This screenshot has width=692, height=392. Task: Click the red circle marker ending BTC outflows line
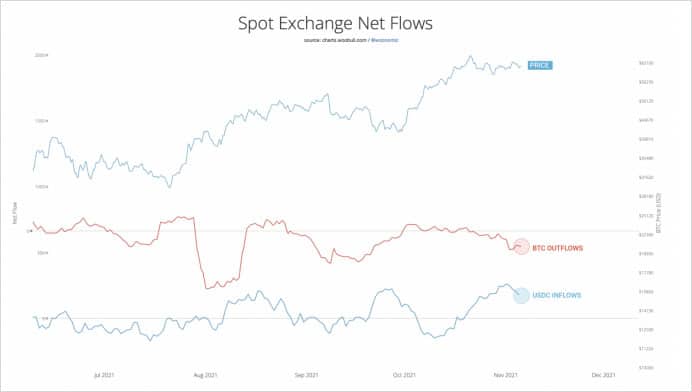(521, 246)
